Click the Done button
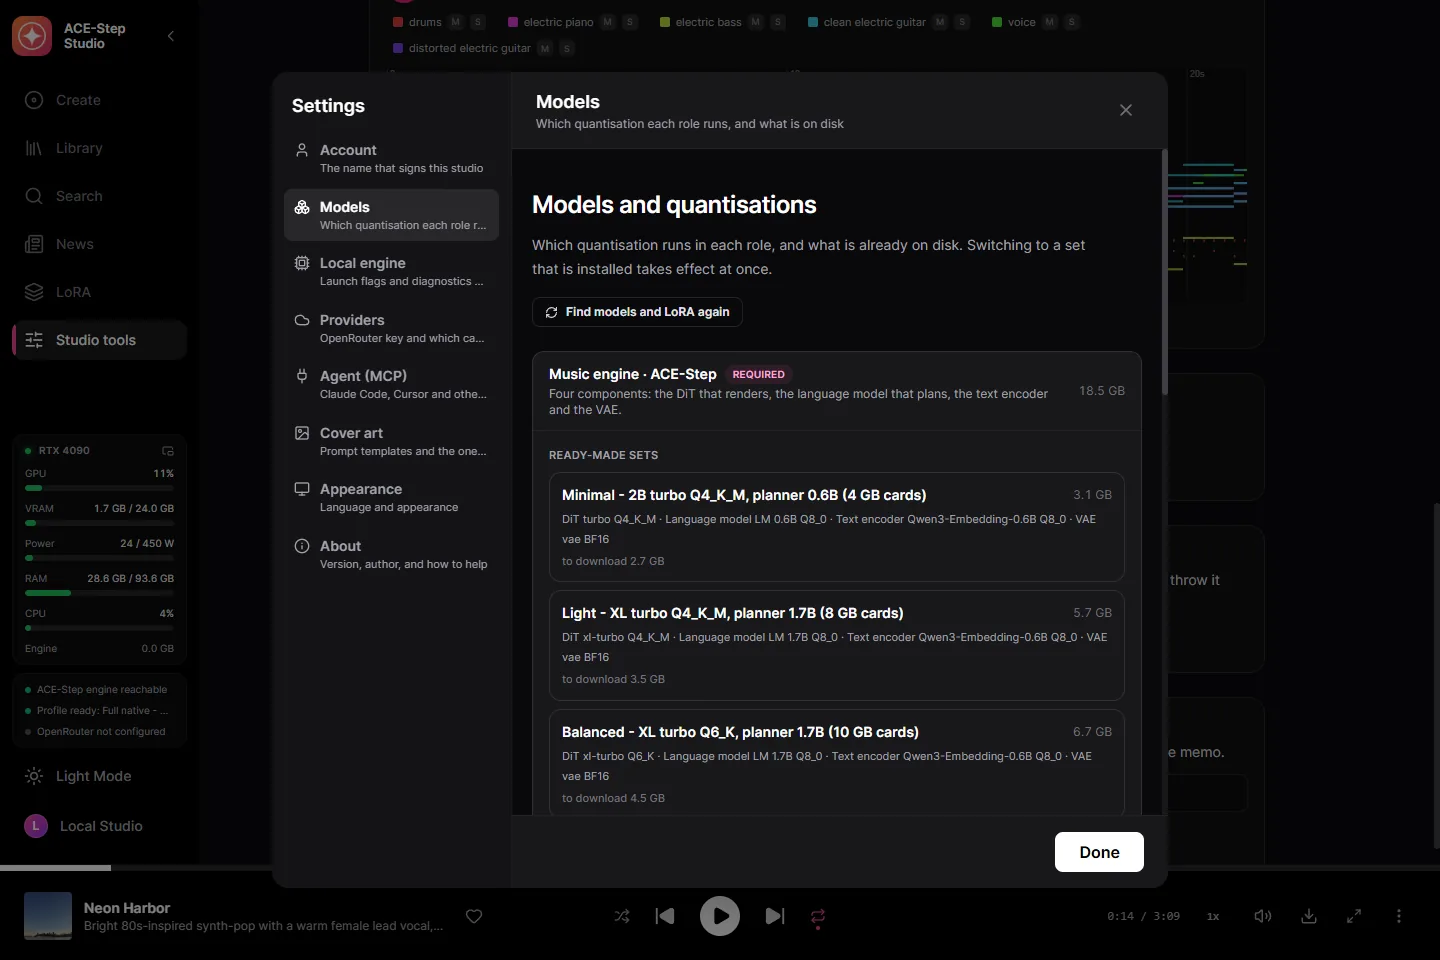The image size is (1440, 960). pyautogui.click(x=1099, y=852)
